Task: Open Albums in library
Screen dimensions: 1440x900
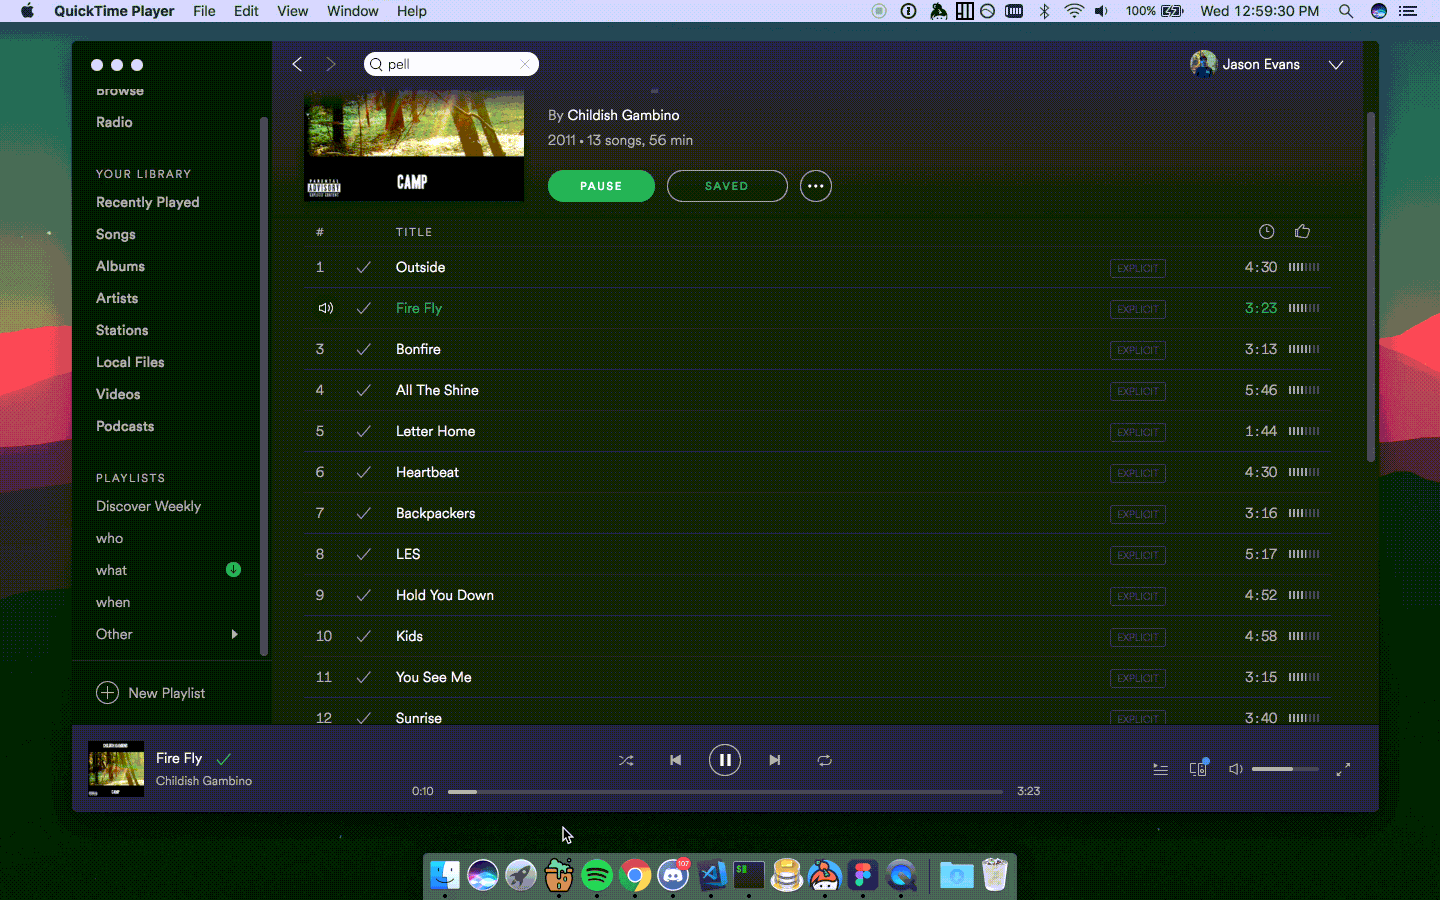Action: click(120, 266)
